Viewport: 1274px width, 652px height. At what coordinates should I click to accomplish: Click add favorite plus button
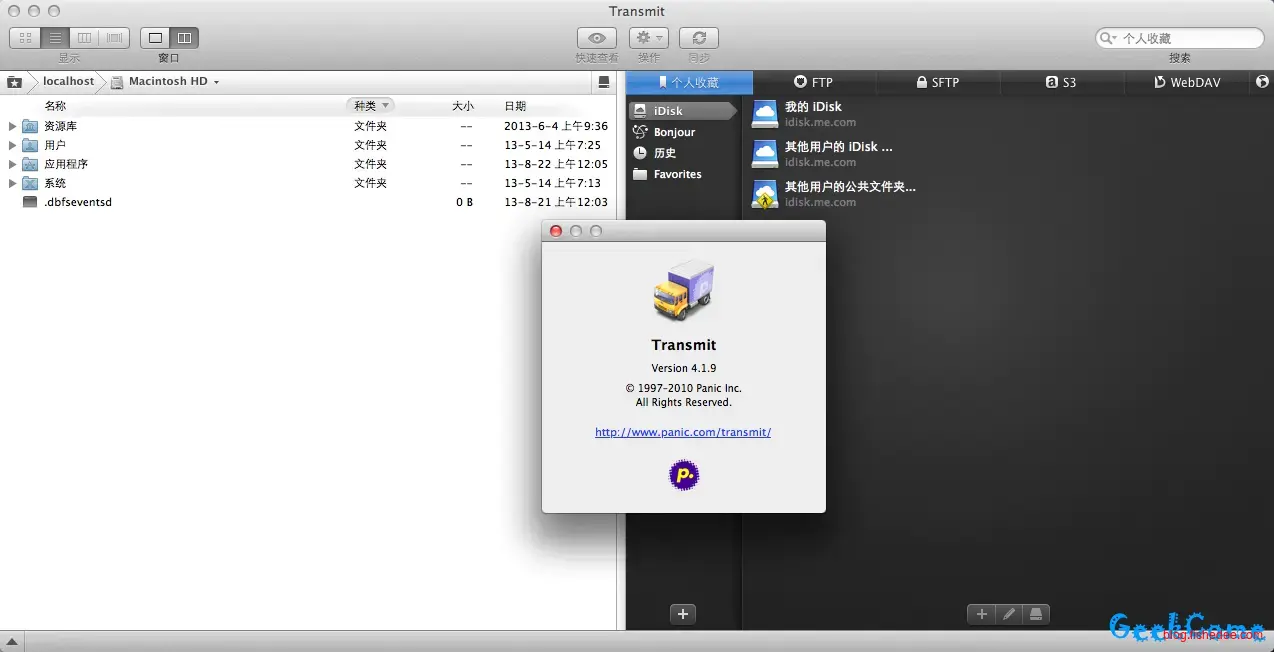click(x=981, y=614)
